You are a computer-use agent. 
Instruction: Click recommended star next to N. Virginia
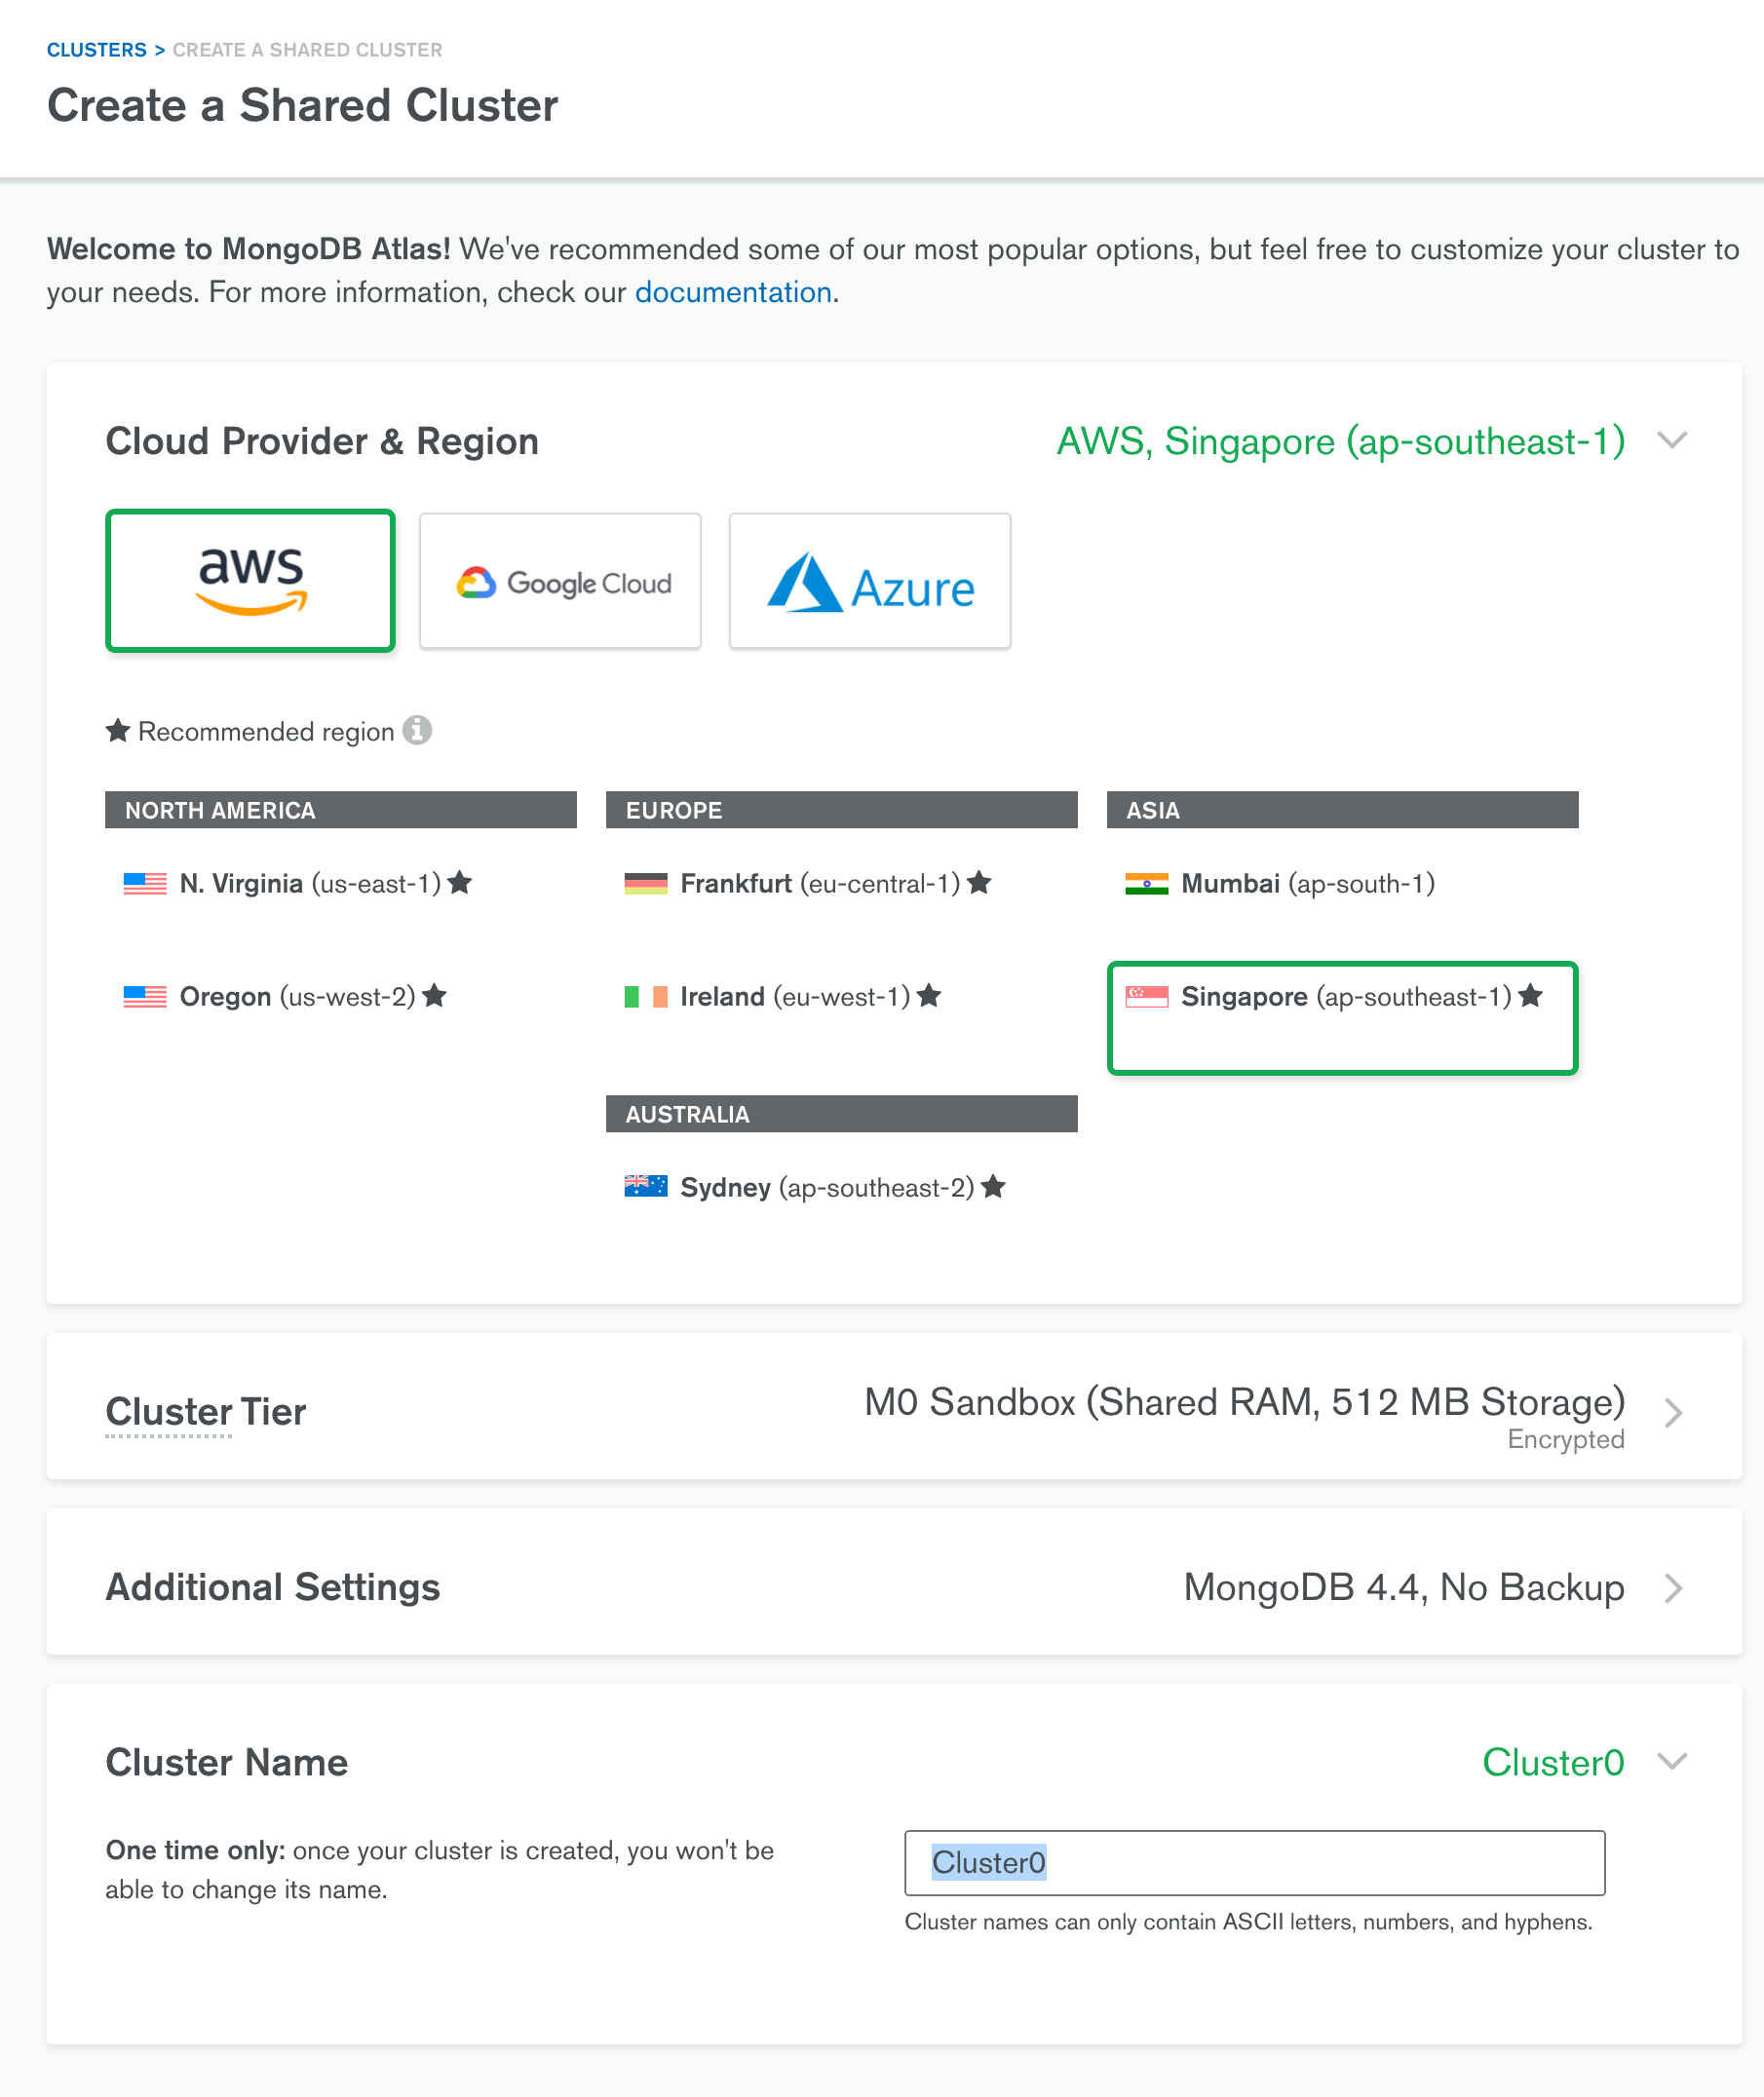[x=459, y=883]
